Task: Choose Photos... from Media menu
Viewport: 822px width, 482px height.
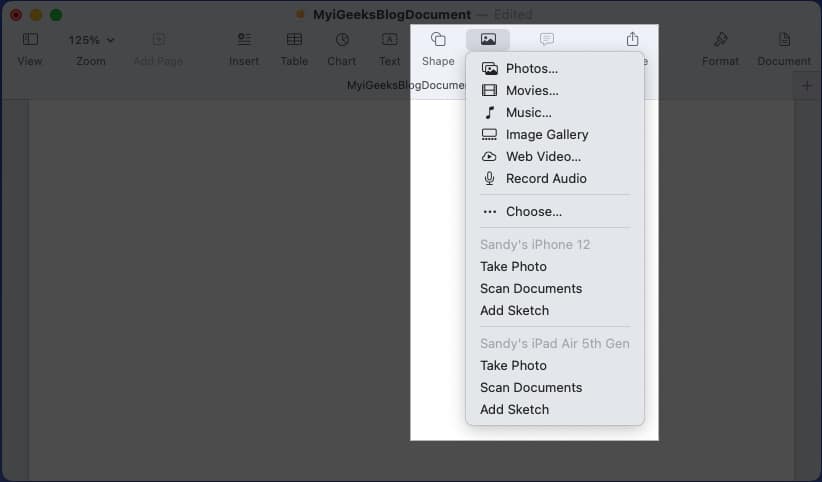Action: coord(555,69)
